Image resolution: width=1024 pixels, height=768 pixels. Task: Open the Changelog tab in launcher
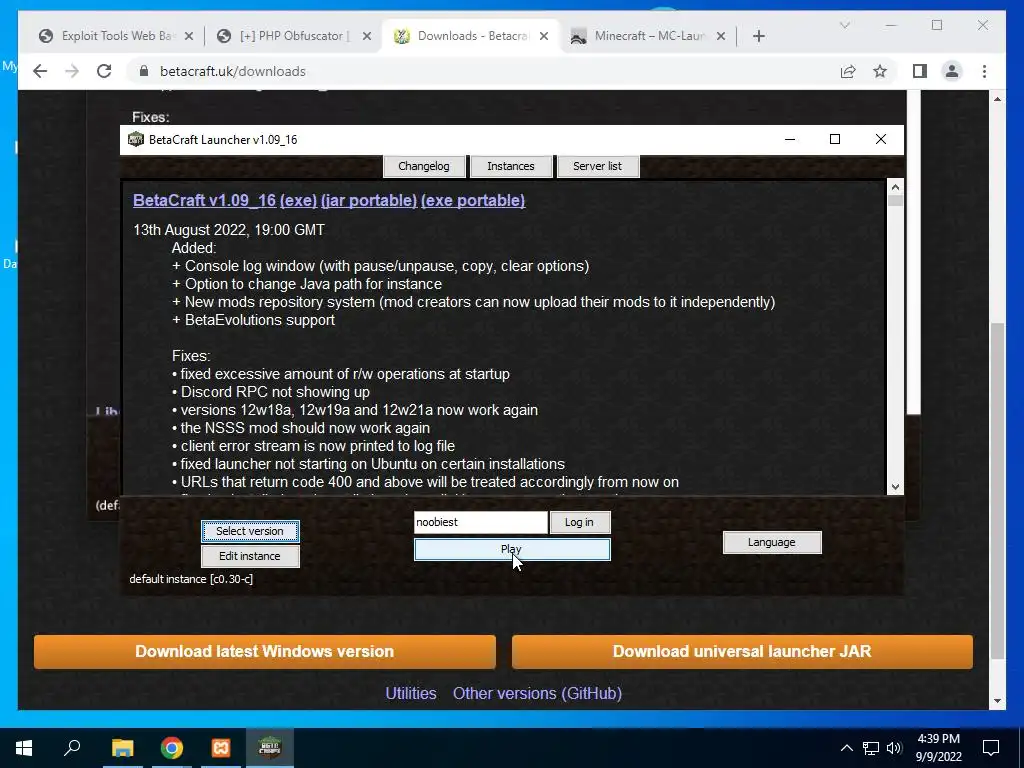(x=424, y=166)
